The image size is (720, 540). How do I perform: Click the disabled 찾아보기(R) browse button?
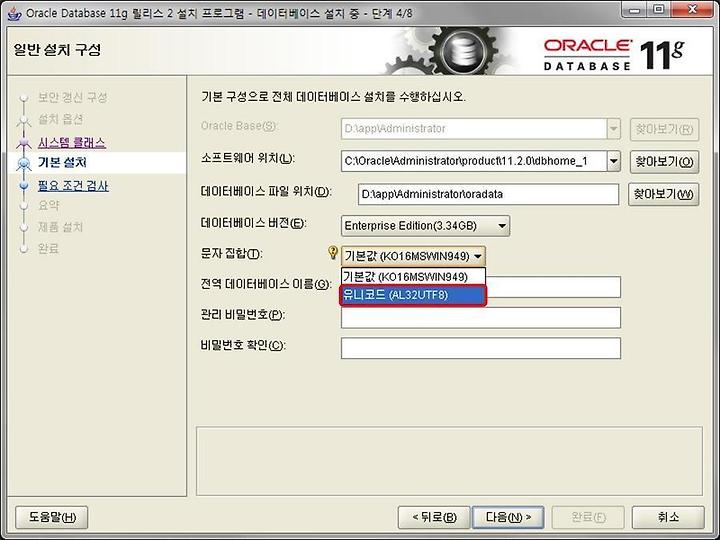(x=664, y=129)
